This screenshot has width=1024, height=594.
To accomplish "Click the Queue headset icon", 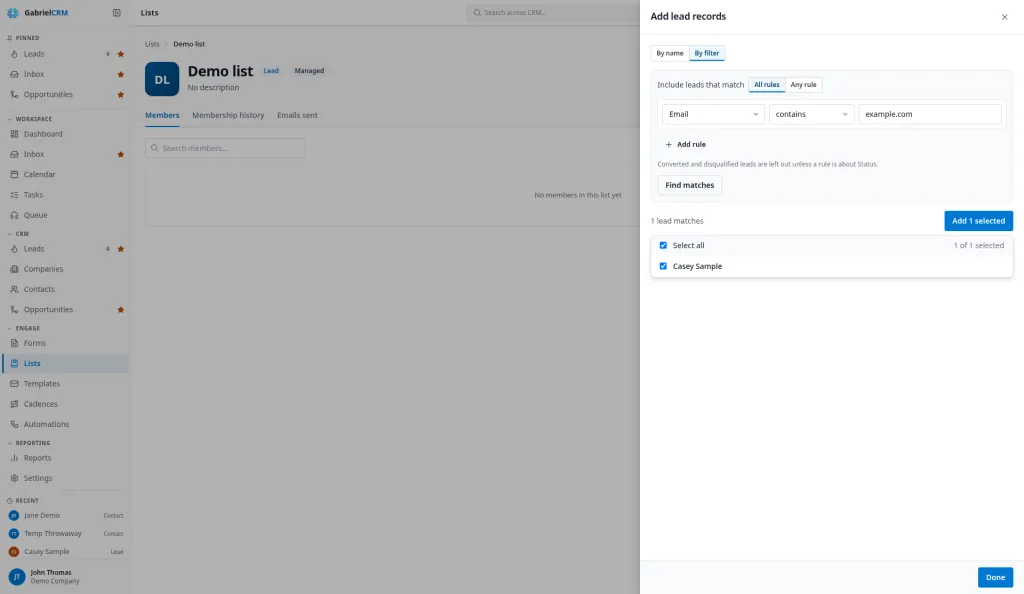I will [14, 215].
